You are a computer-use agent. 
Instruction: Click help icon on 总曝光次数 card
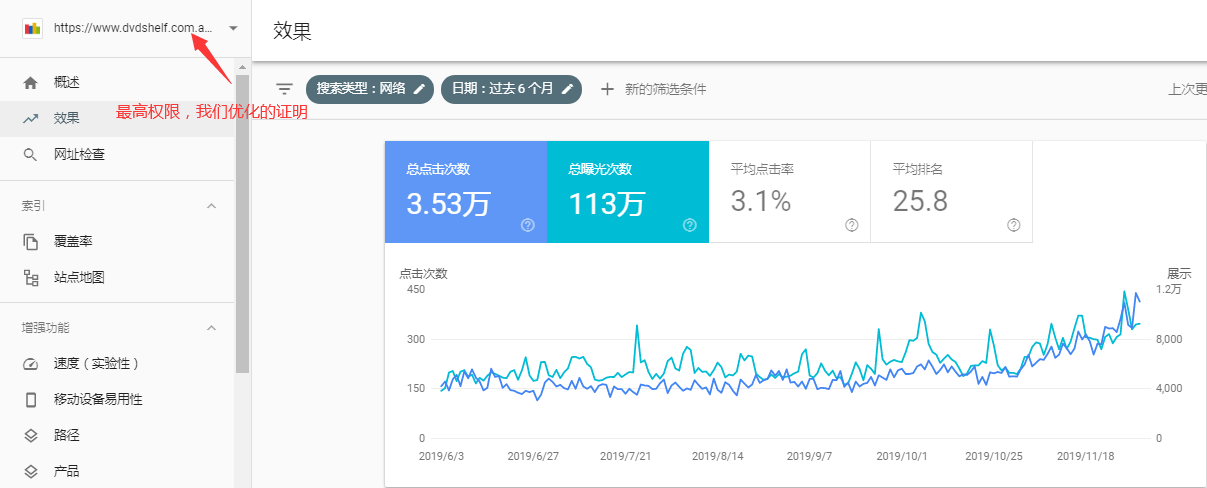click(690, 225)
